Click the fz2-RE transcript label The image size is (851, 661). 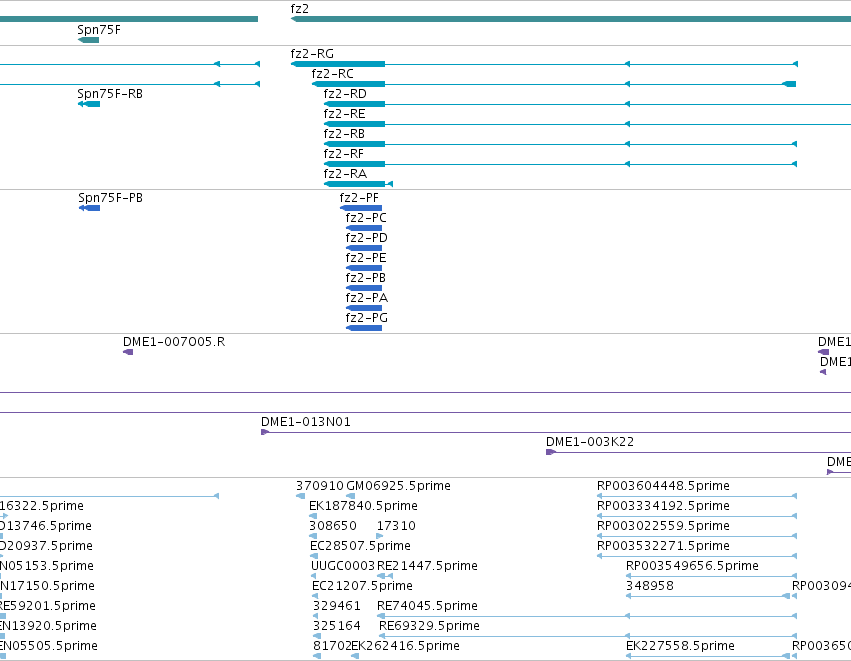pos(345,114)
